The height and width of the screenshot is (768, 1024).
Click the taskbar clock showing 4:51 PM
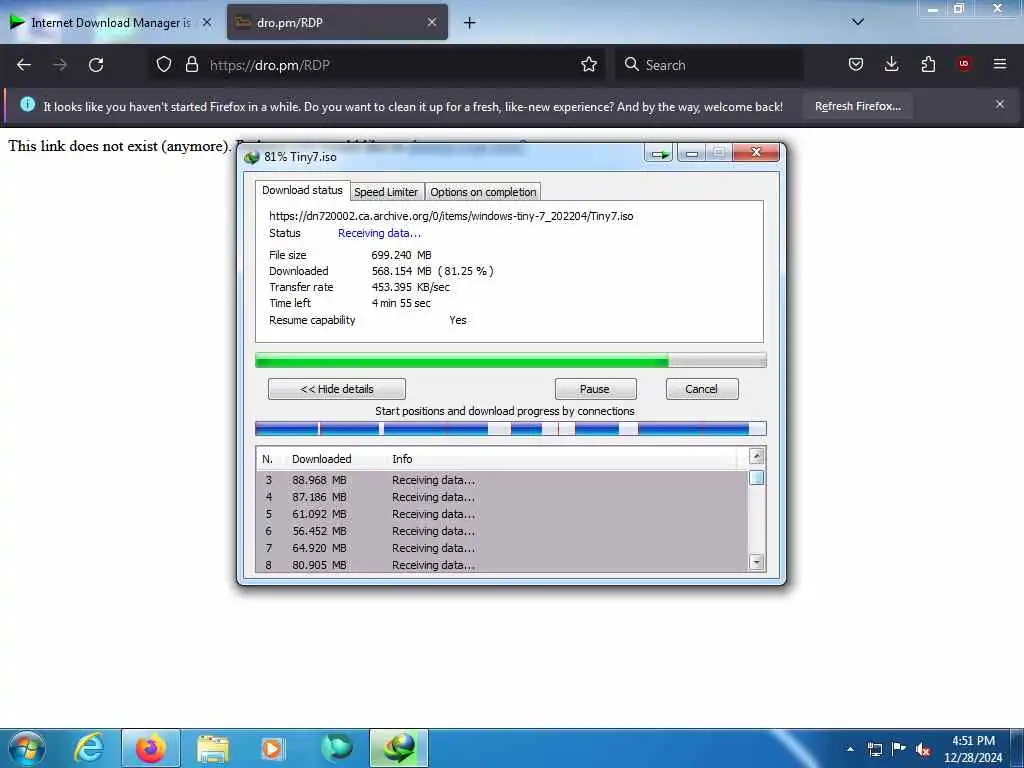(973, 749)
